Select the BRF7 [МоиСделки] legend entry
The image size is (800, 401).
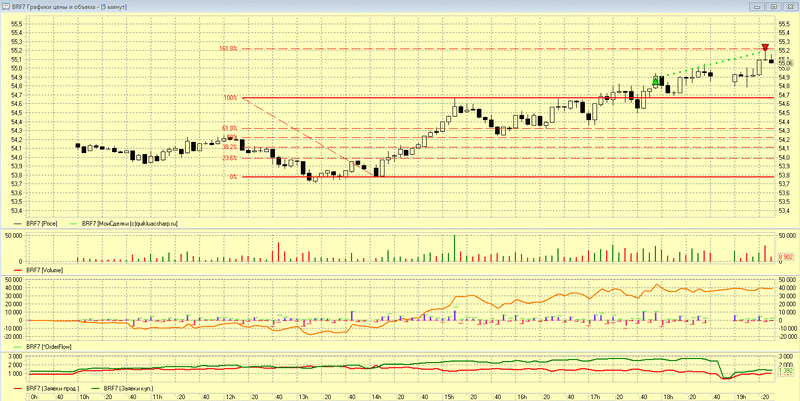click(x=124, y=223)
